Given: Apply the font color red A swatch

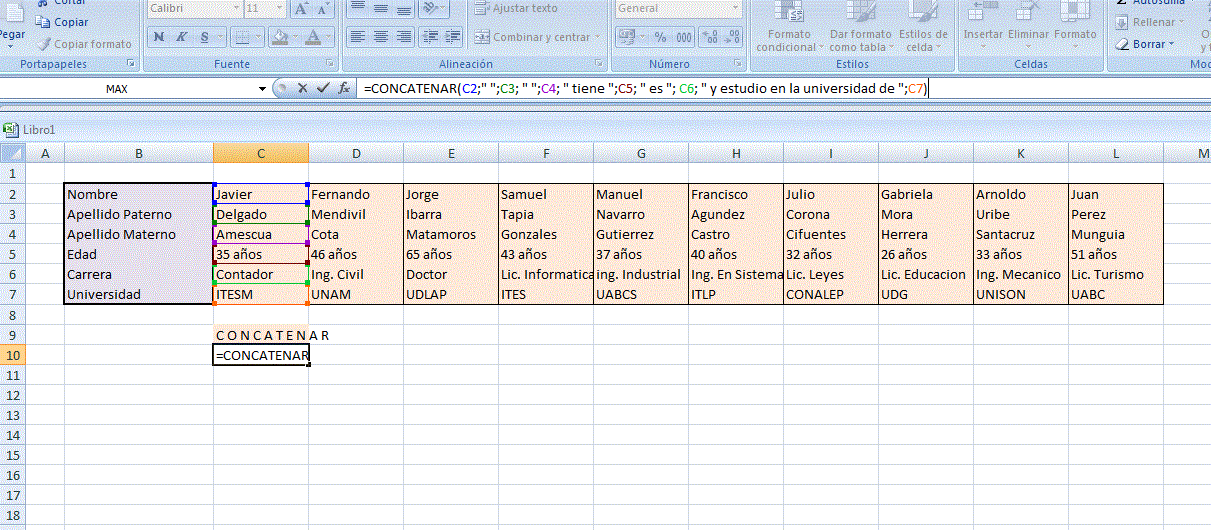Looking at the screenshot, I should (x=314, y=37).
